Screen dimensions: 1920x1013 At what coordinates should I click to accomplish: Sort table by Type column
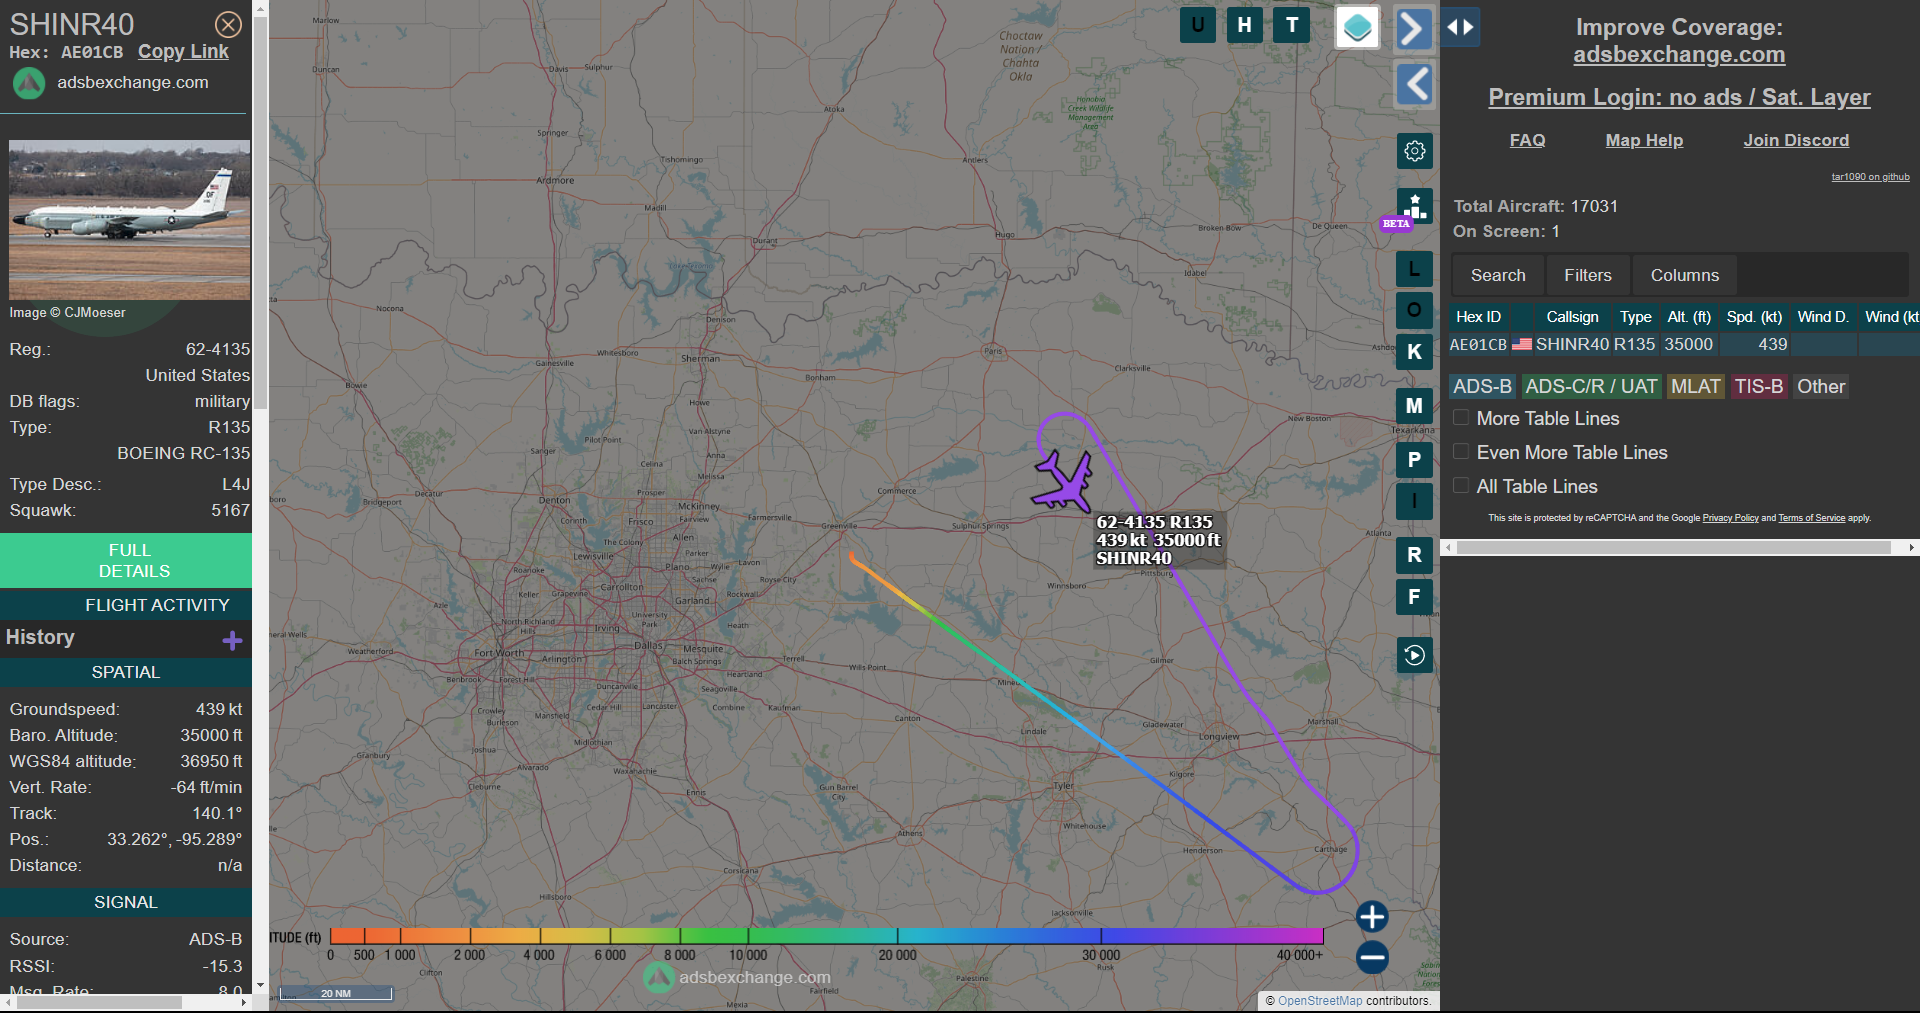1636,317
